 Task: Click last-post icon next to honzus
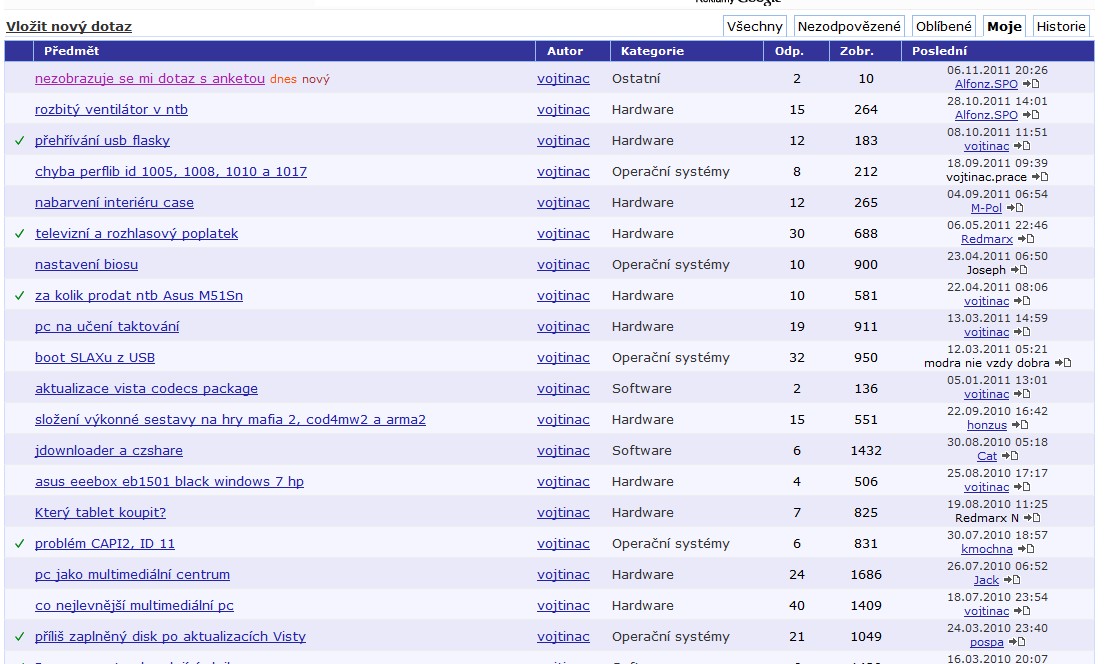click(1020, 425)
